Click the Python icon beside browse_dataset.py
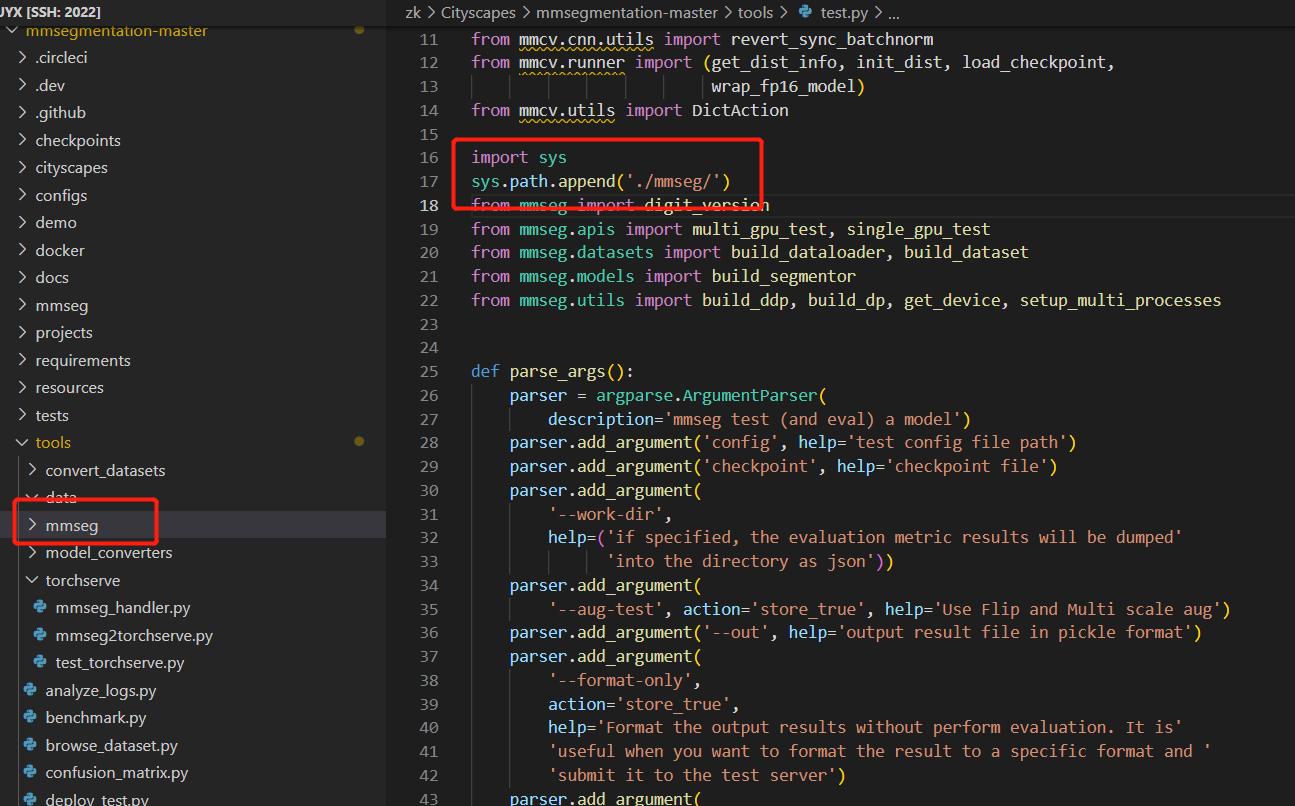The width and height of the screenshot is (1295, 806). (28, 745)
